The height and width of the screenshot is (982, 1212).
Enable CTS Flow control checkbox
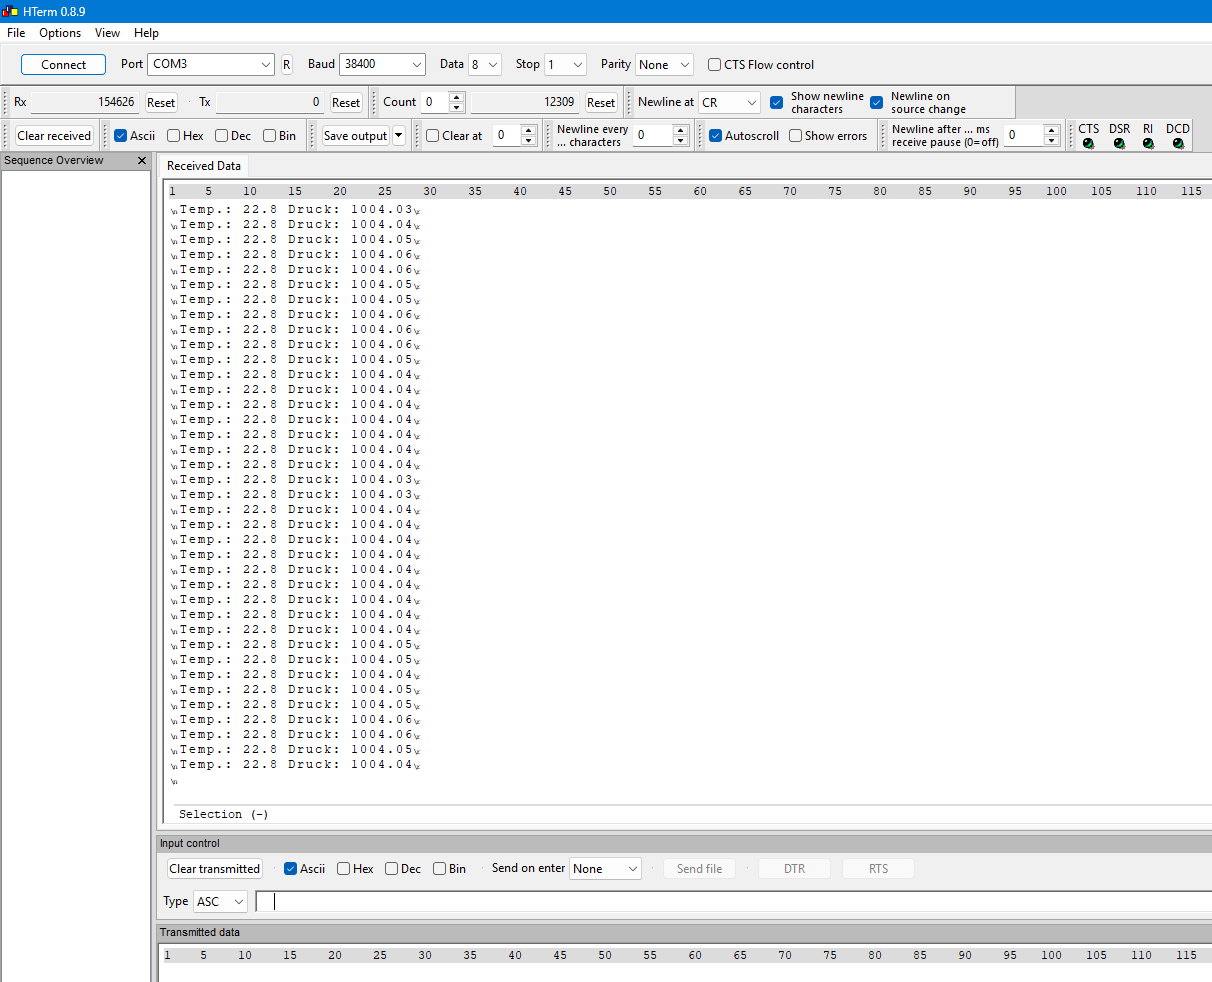tap(714, 65)
